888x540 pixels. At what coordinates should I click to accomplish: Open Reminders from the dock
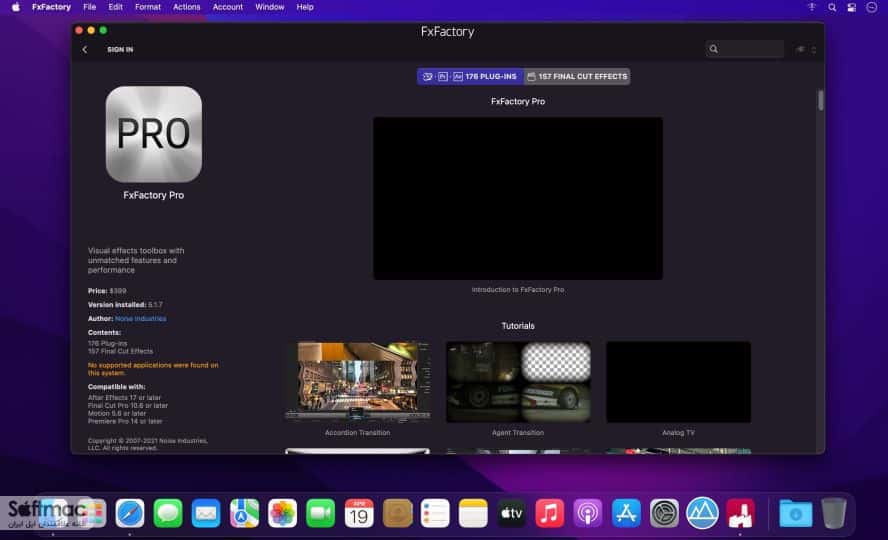coord(436,513)
